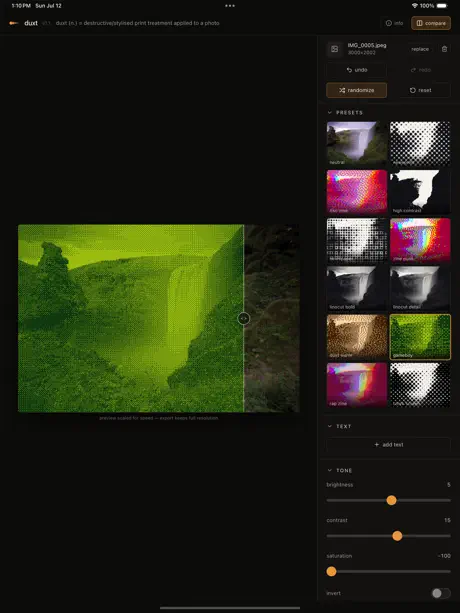Adjust the brightness slider handle

[391, 500]
